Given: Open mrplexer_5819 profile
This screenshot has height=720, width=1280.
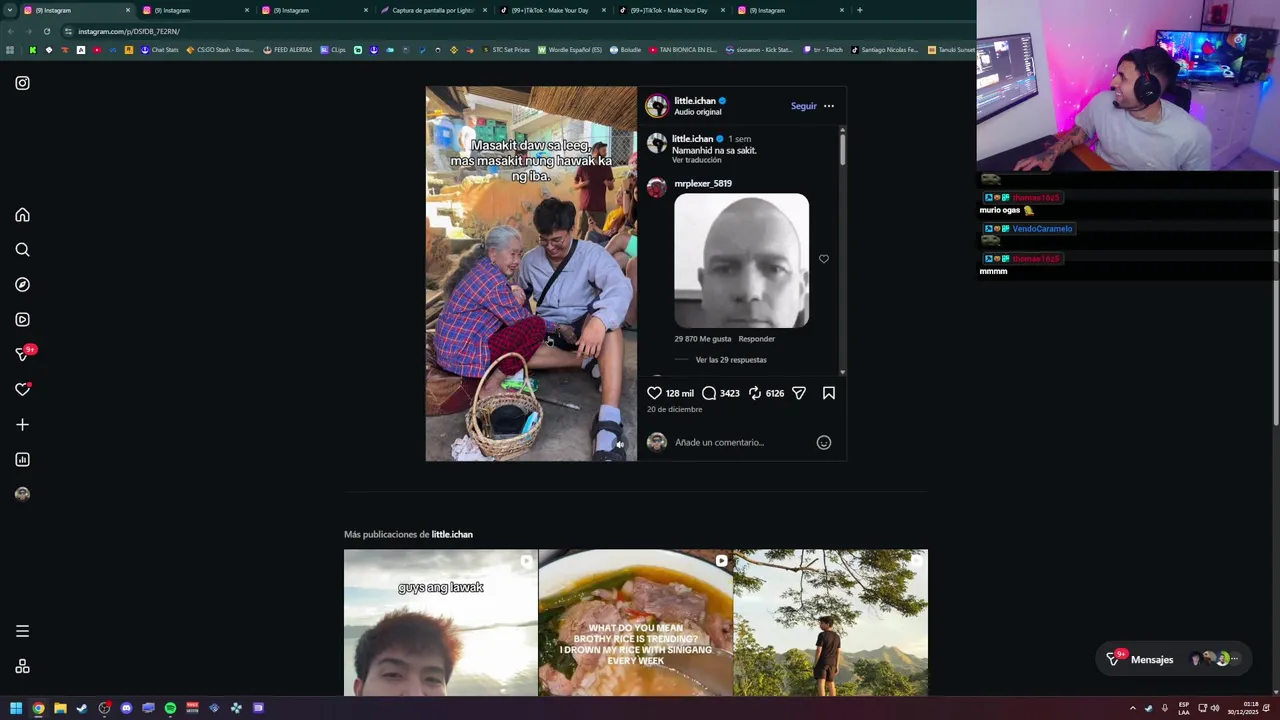Looking at the screenshot, I should [x=703, y=183].
